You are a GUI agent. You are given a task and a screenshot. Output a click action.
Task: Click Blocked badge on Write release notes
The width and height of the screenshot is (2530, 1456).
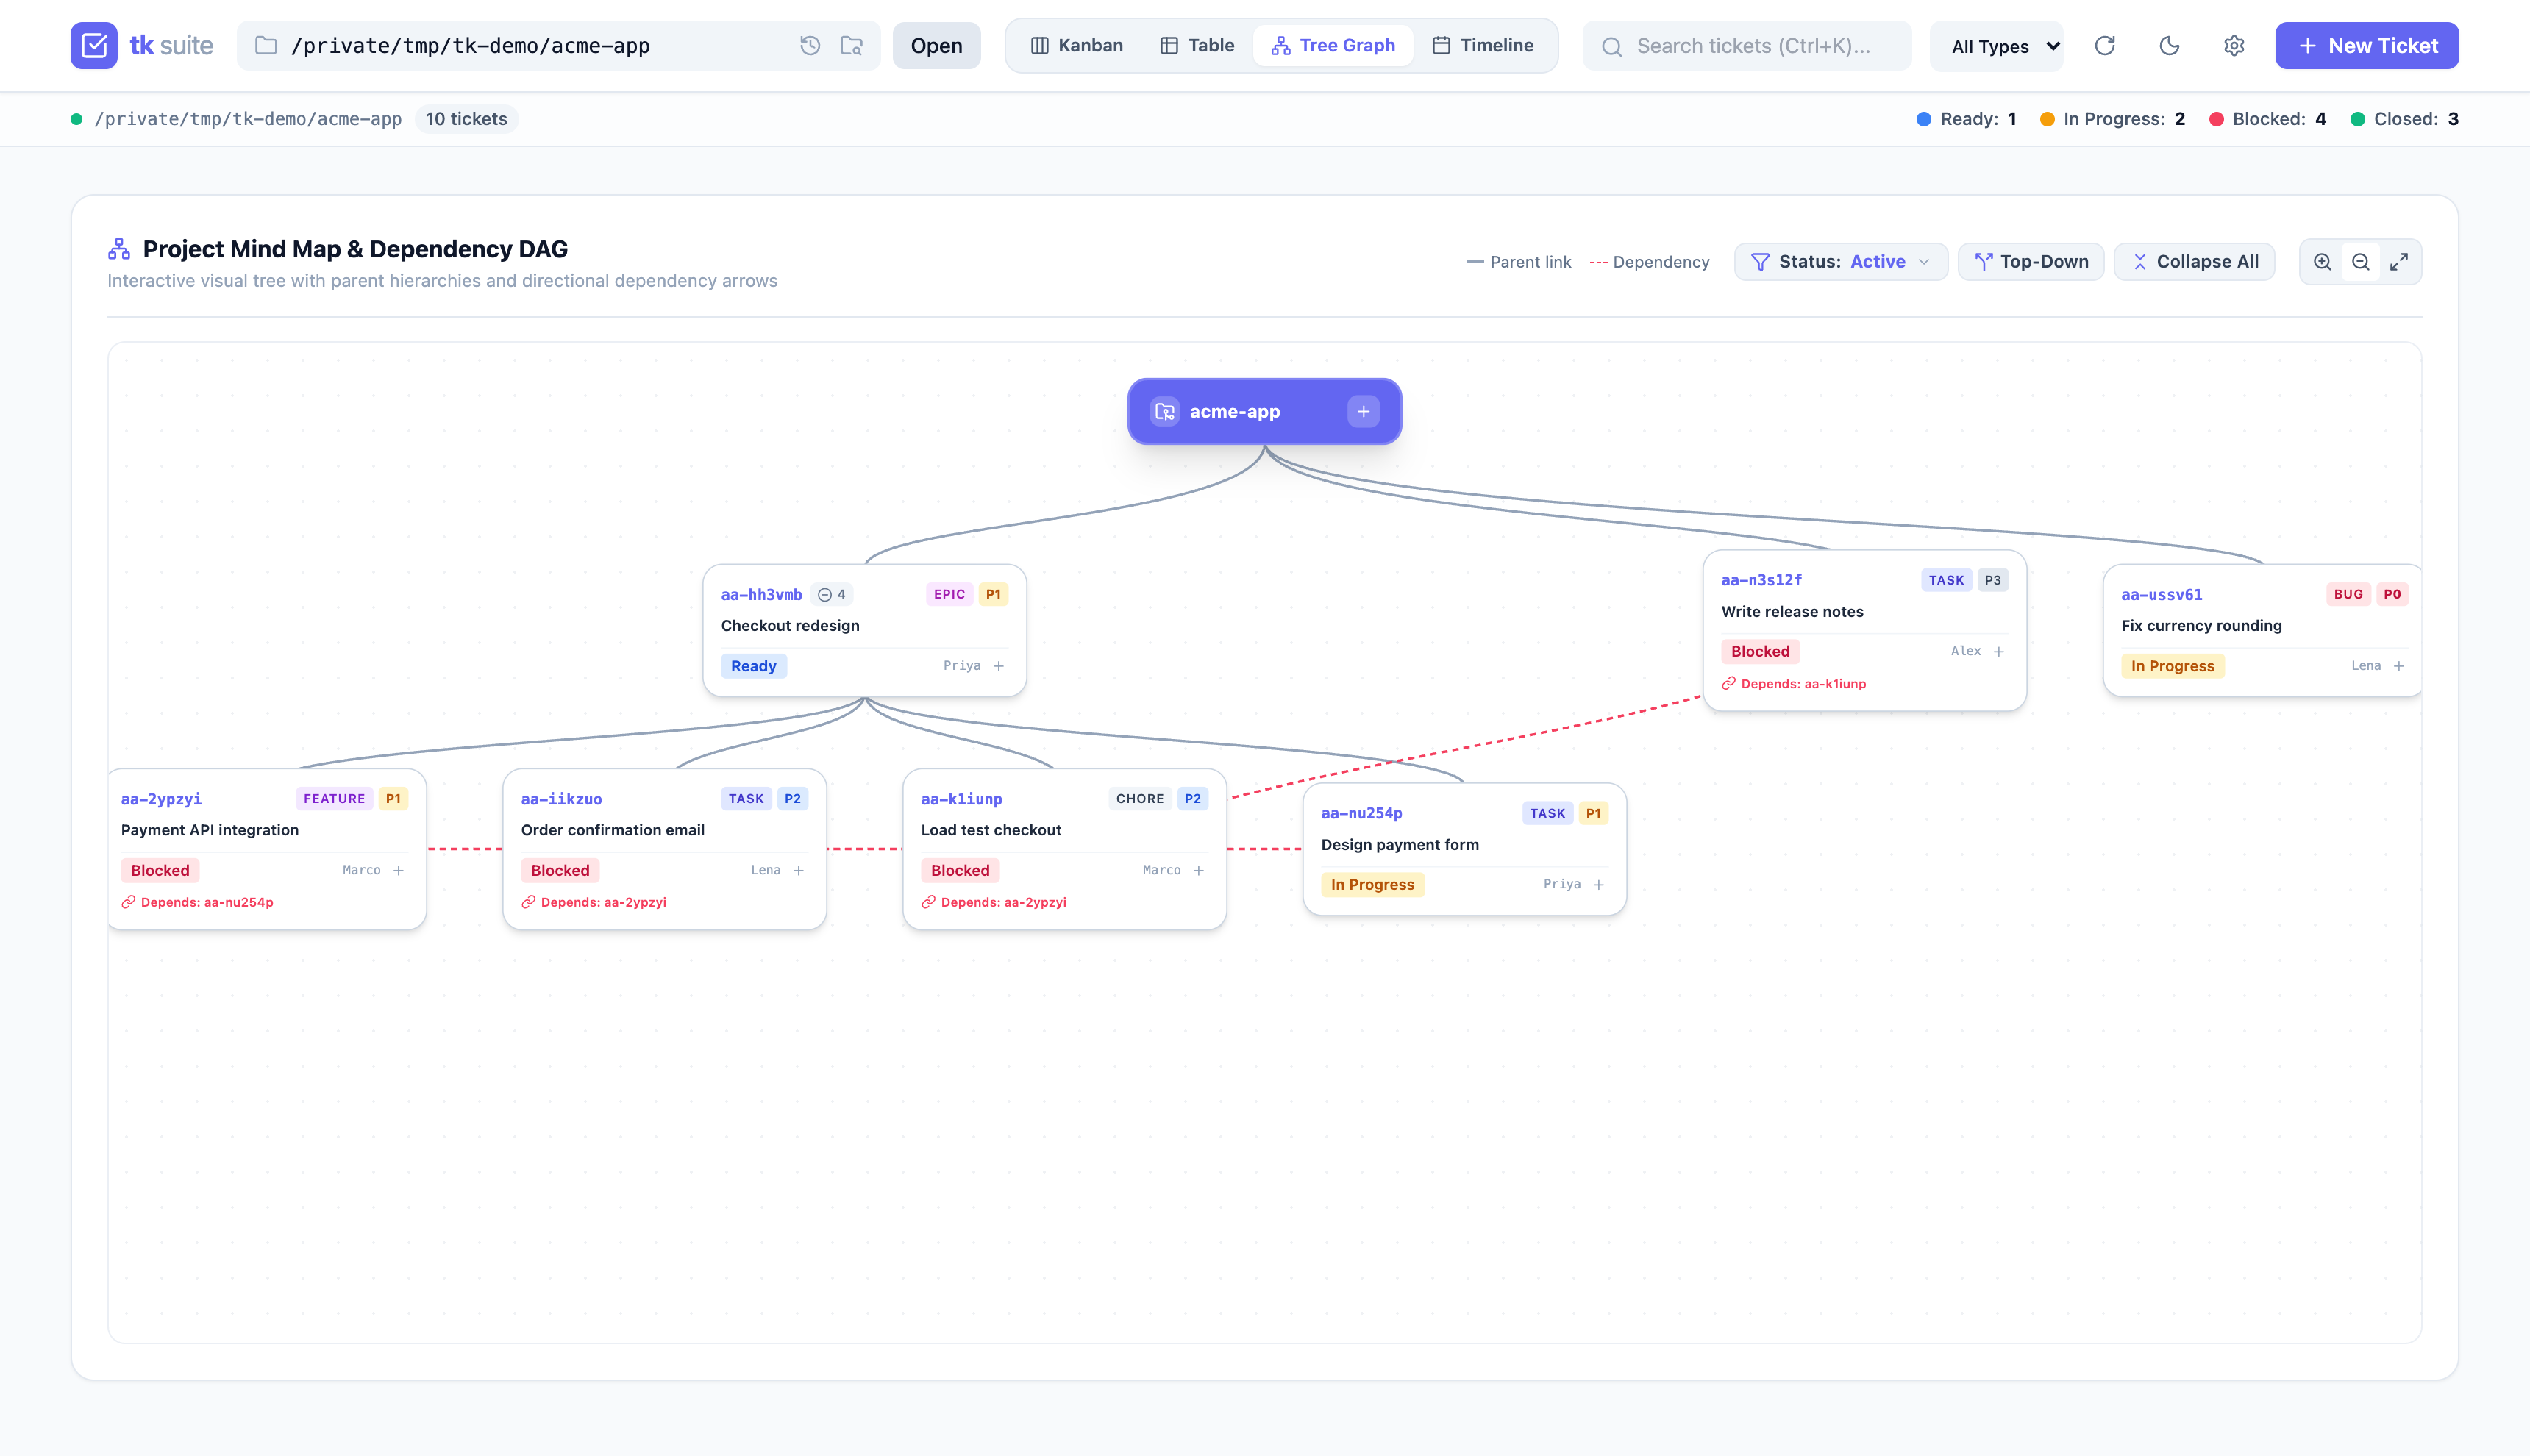(1760, 652)
